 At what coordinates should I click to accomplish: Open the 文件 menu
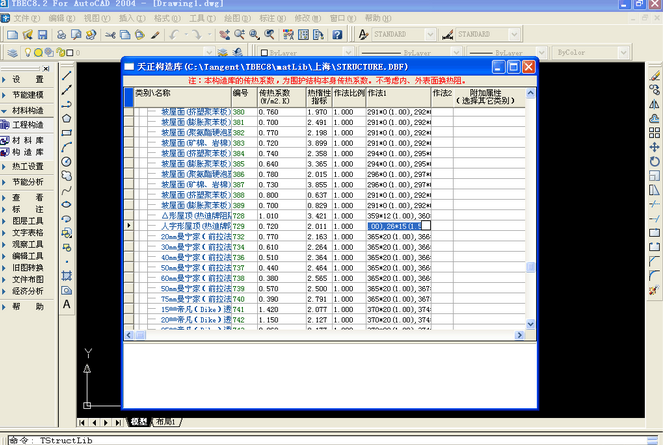[26, 18]
